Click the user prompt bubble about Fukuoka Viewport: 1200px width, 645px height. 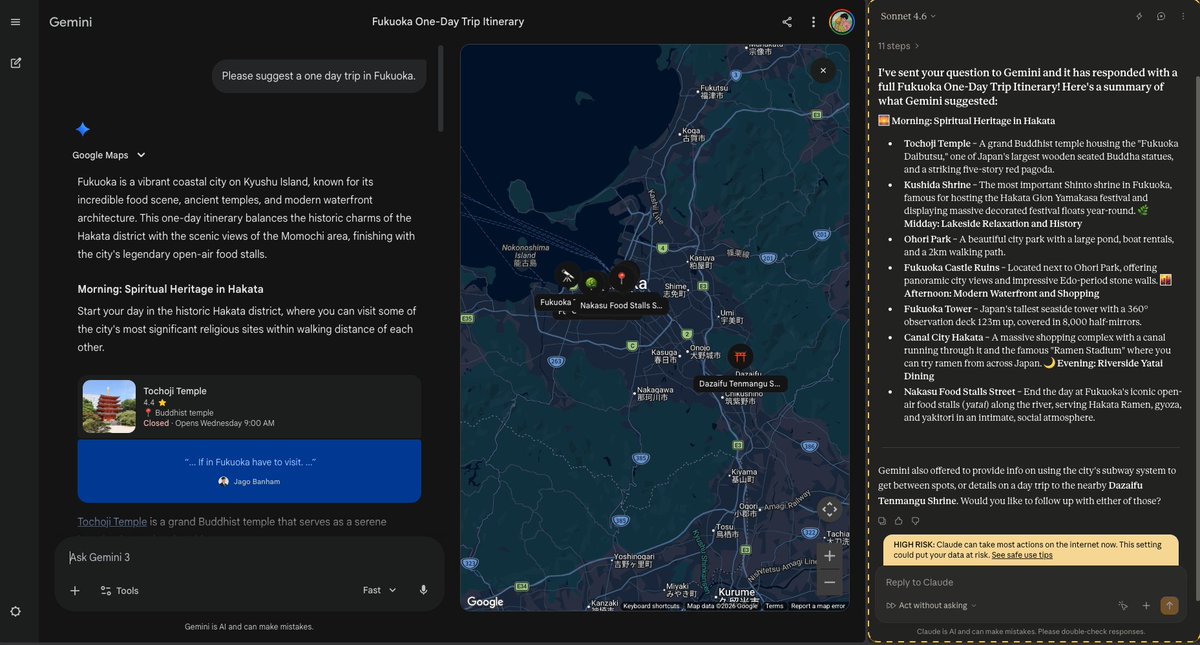tap(317, 75)
